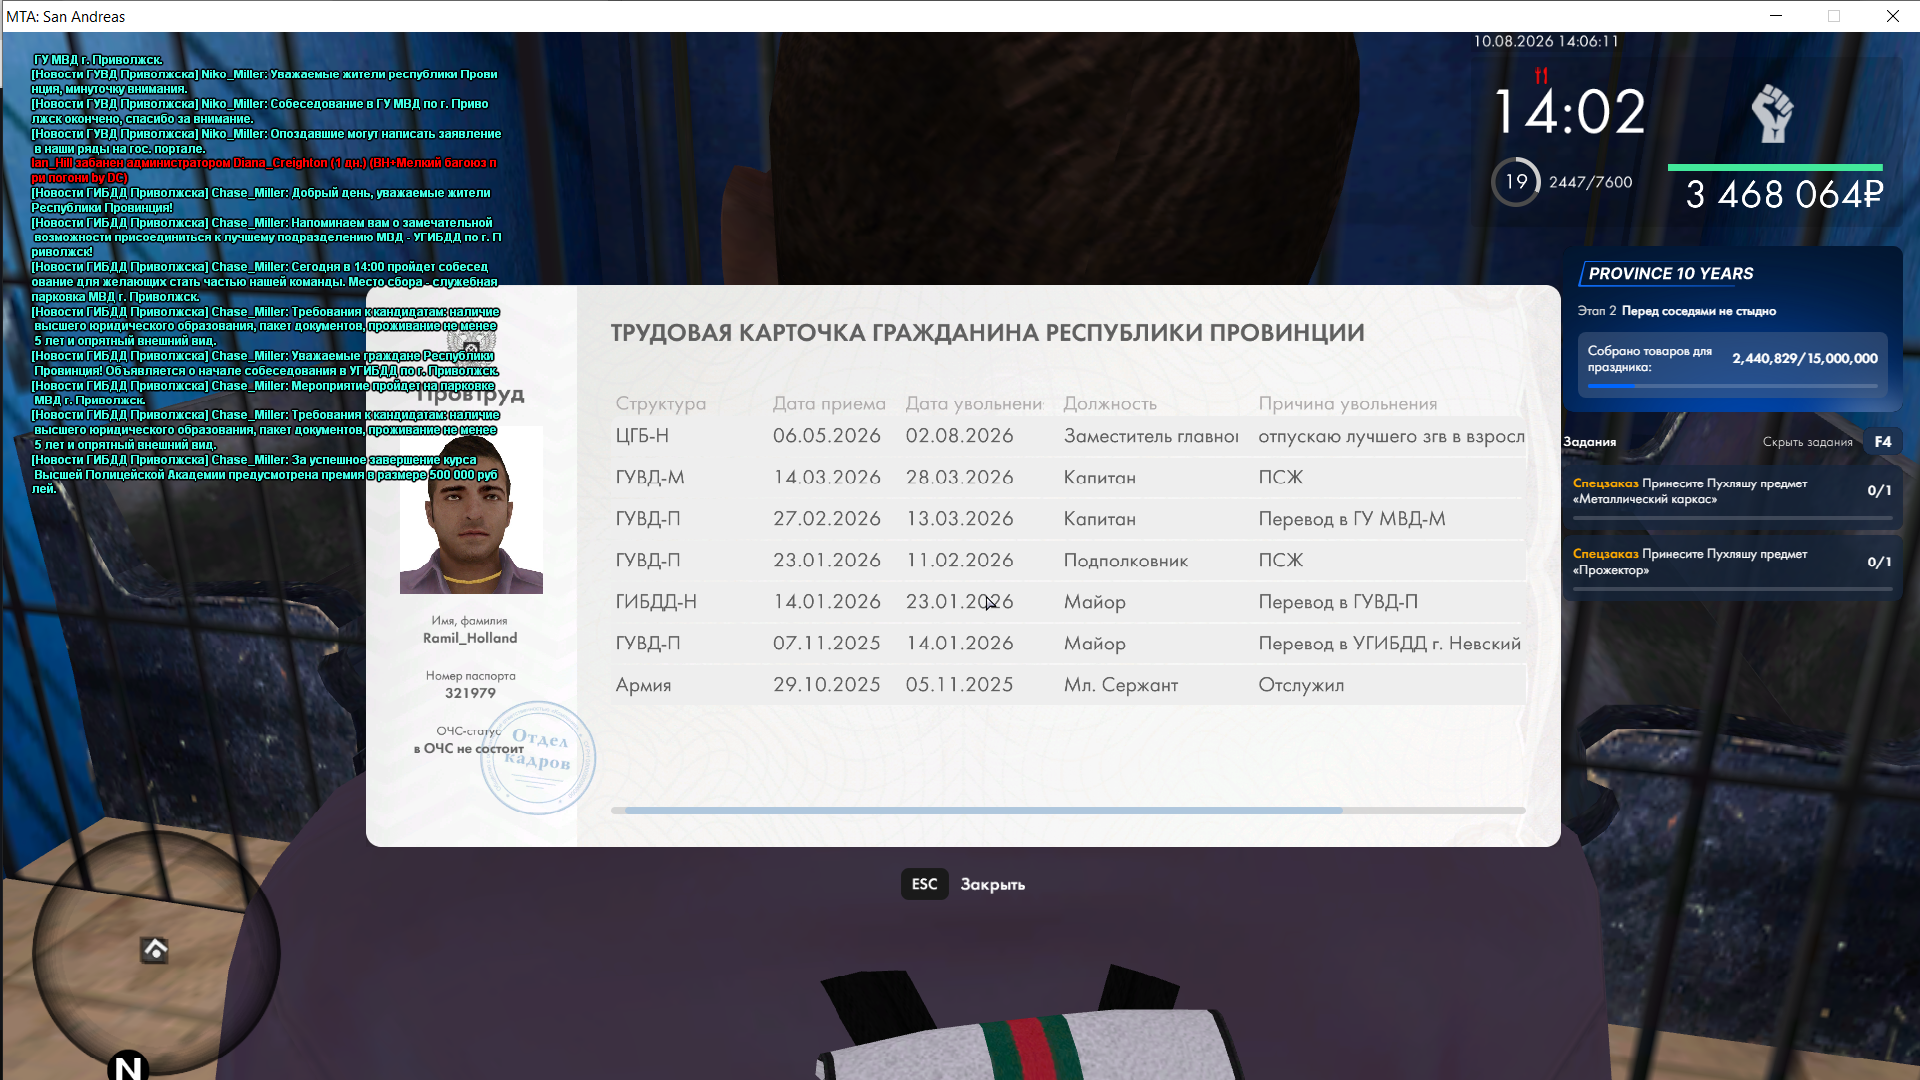The image size is (1920, 1080).
Task: Click the name Ramil_Holland under the portrait
Action: pos(470,638)
